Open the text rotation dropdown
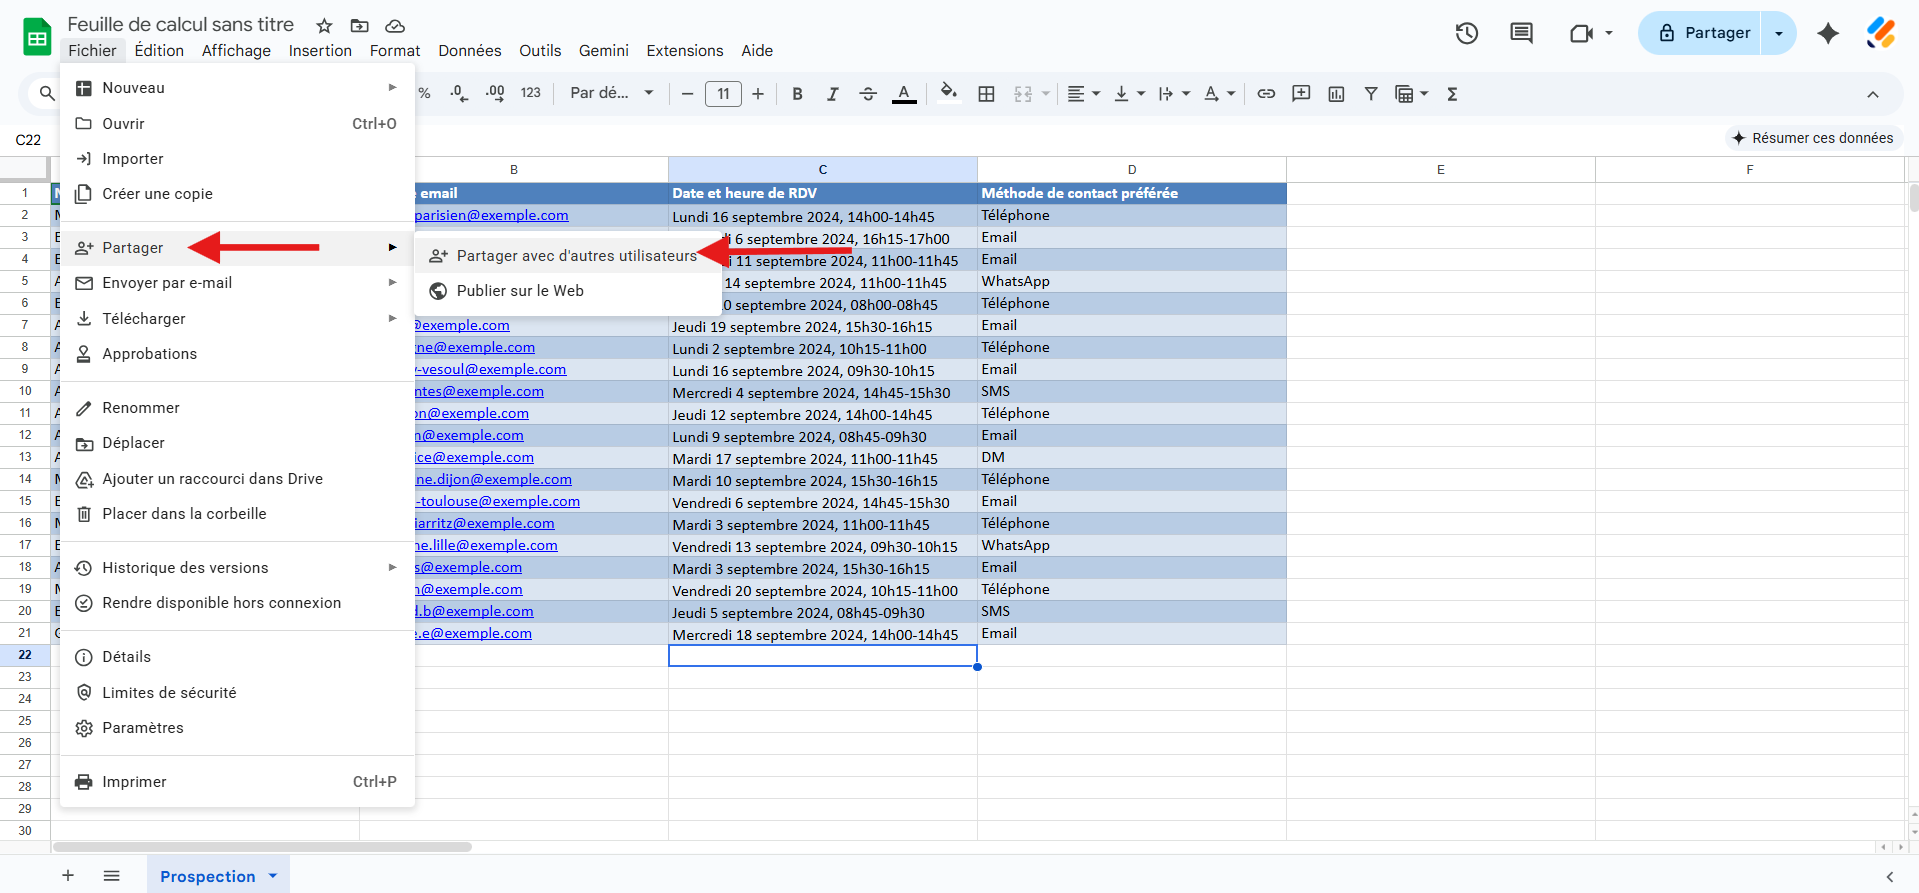Image resolution: width=1919 pixels, height=893 pixels. (x=1219, y=94)
